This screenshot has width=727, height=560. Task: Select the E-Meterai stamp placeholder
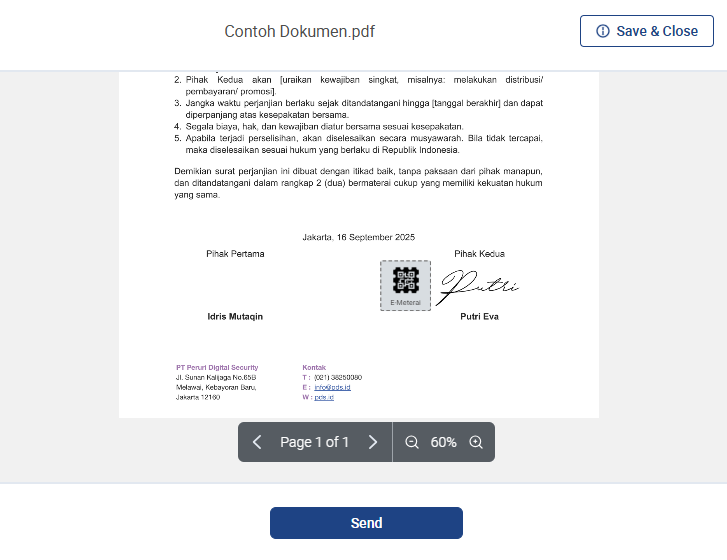pos(405,286)
